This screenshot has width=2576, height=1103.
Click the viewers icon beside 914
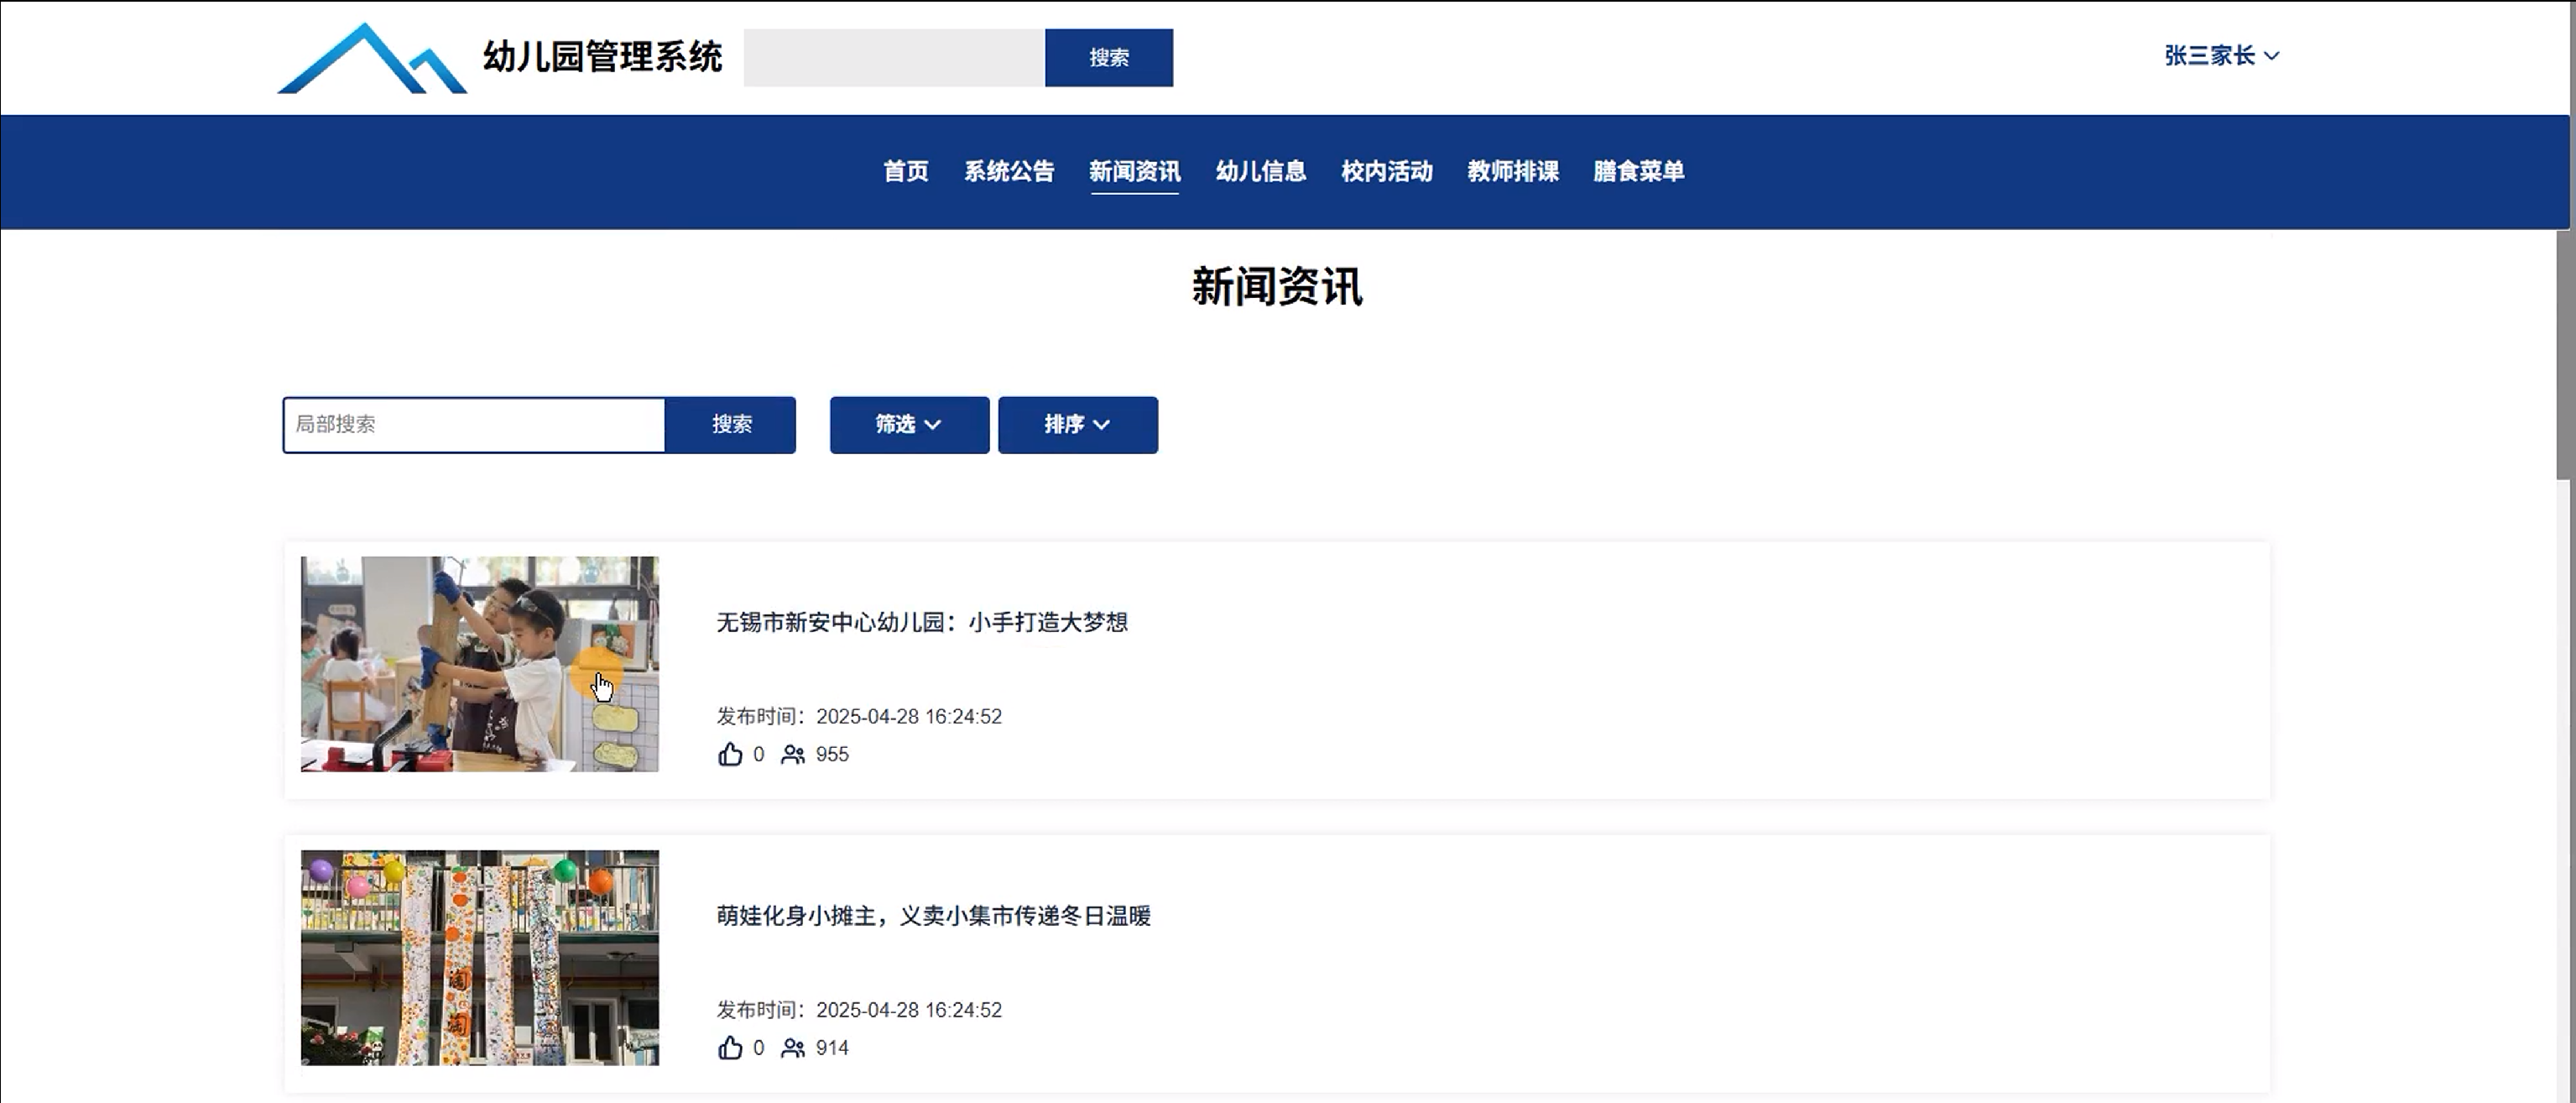tap(792, 1047)
